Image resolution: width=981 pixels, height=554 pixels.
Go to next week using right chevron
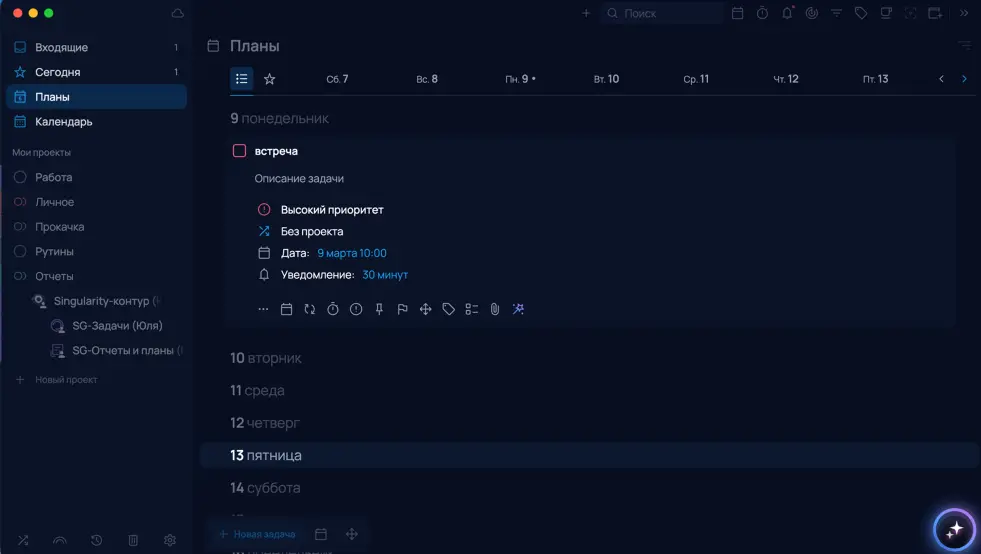tap(964, 79)
